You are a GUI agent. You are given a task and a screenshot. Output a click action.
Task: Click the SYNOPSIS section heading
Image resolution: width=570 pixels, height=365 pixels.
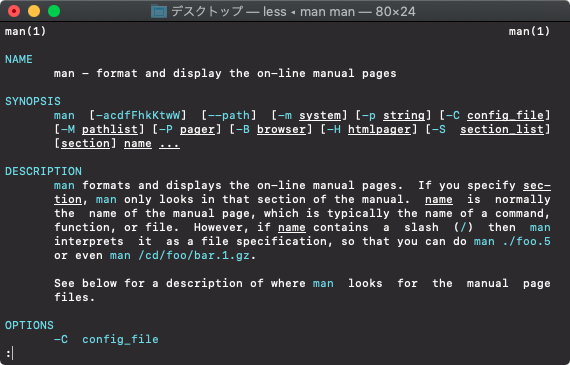(x=33, y=101)
